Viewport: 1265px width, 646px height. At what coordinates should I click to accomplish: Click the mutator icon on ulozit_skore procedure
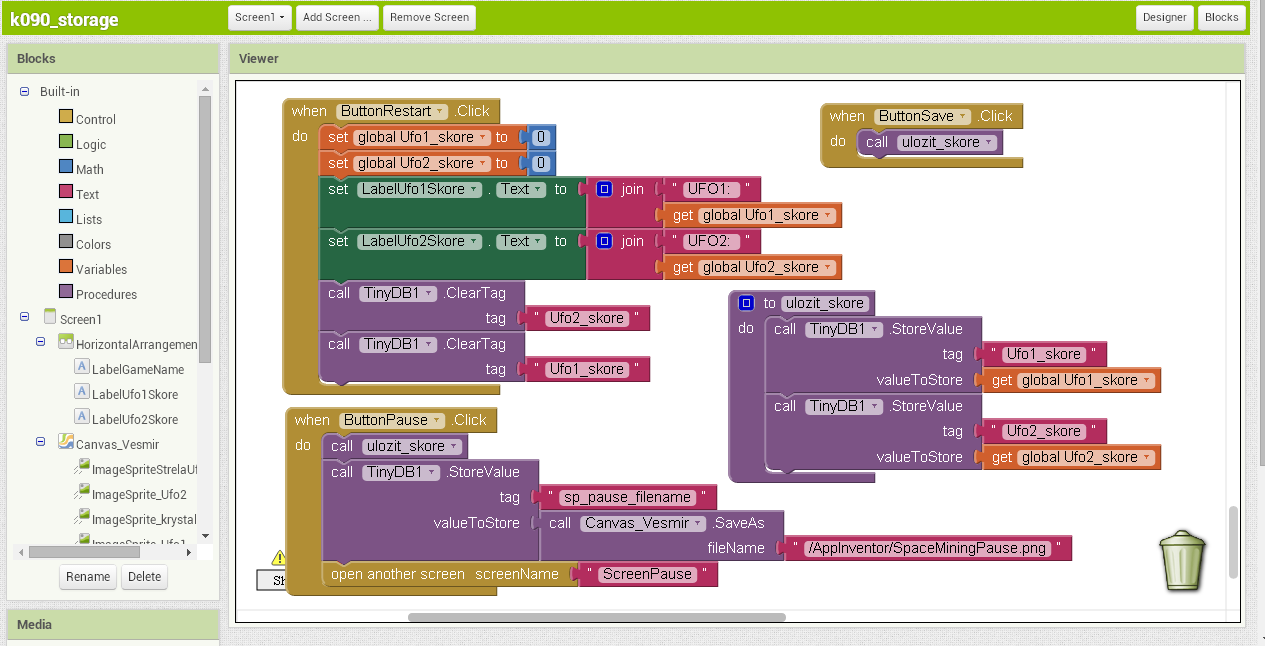(x=746, y=303)
